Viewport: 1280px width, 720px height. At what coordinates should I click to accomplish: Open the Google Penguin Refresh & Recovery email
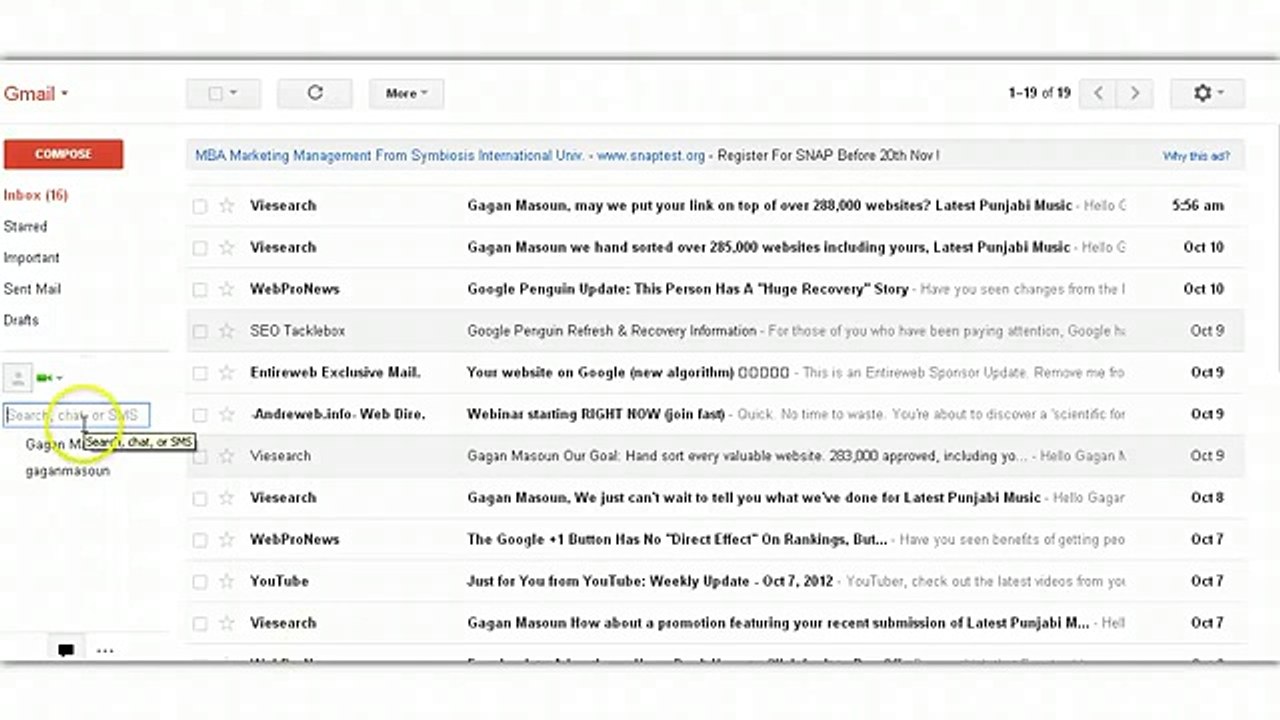pyautogui.click(x=715, y=331)
